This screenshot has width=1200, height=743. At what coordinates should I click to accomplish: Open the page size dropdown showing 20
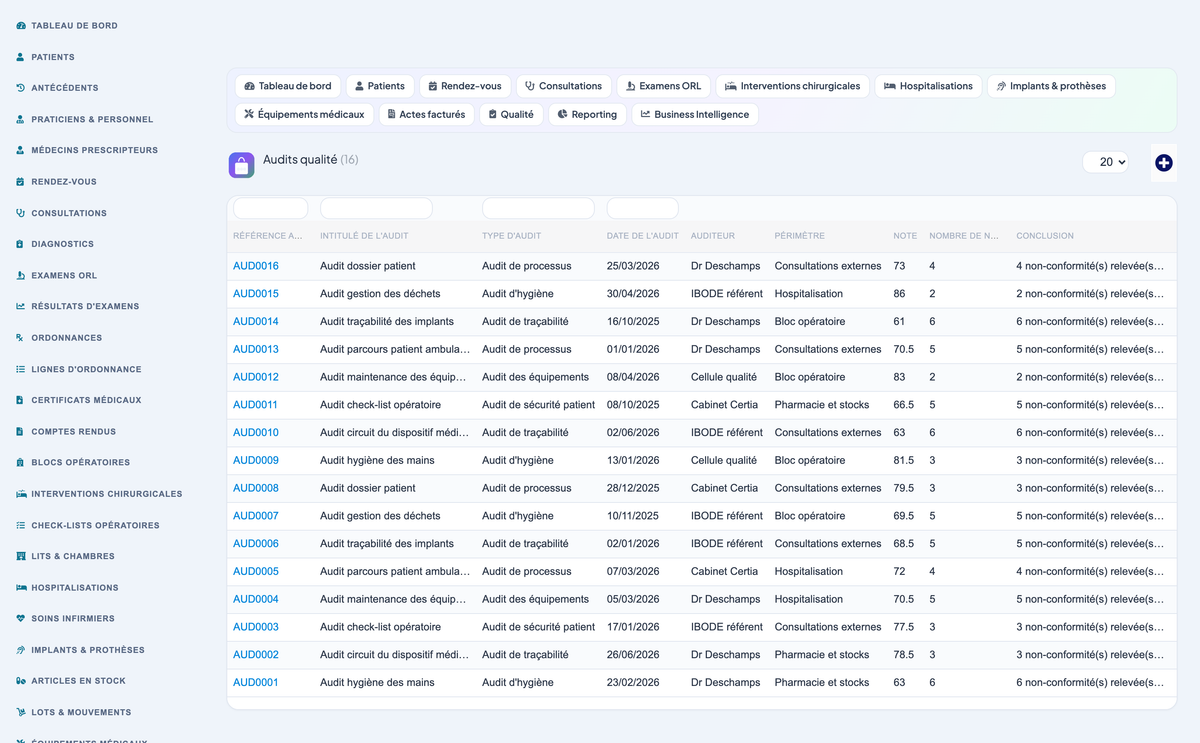pyautogui.click(x=1105, y=162)
